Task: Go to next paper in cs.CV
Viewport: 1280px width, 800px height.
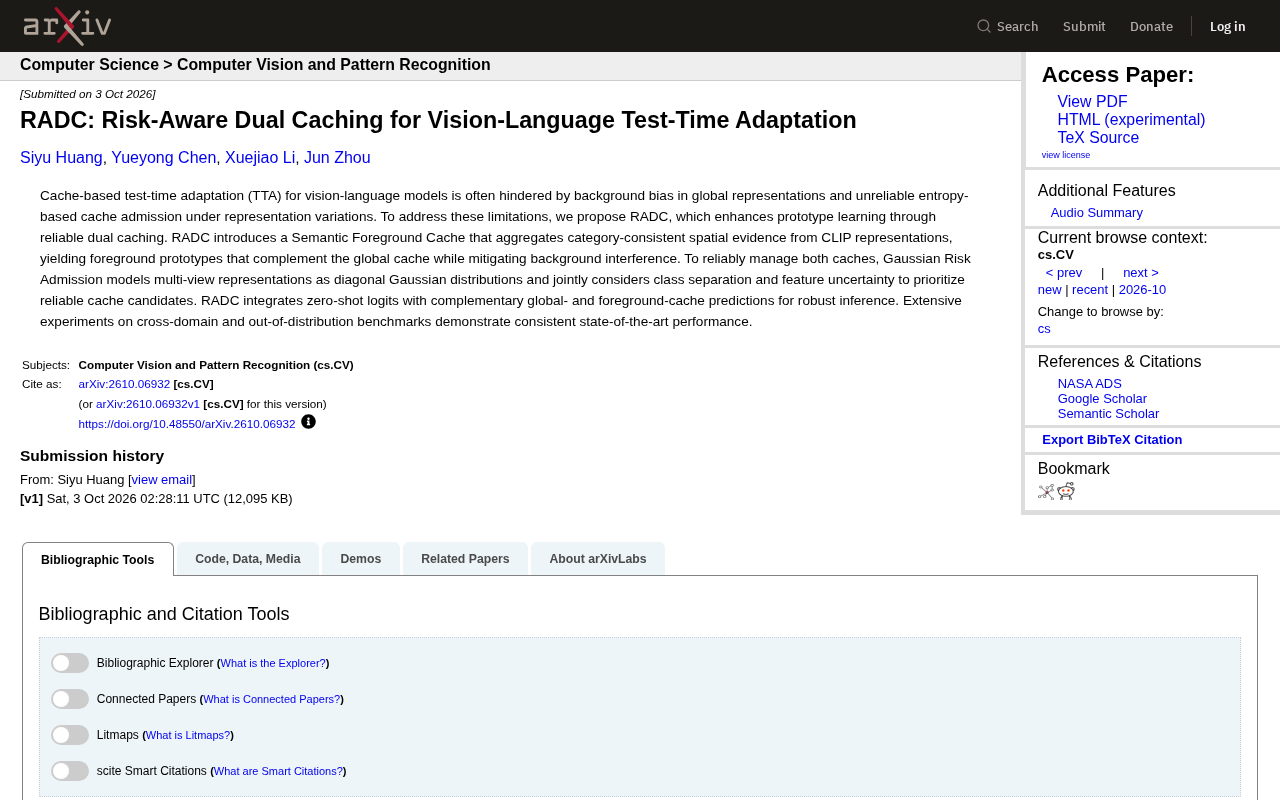Action: [1141, 273]
